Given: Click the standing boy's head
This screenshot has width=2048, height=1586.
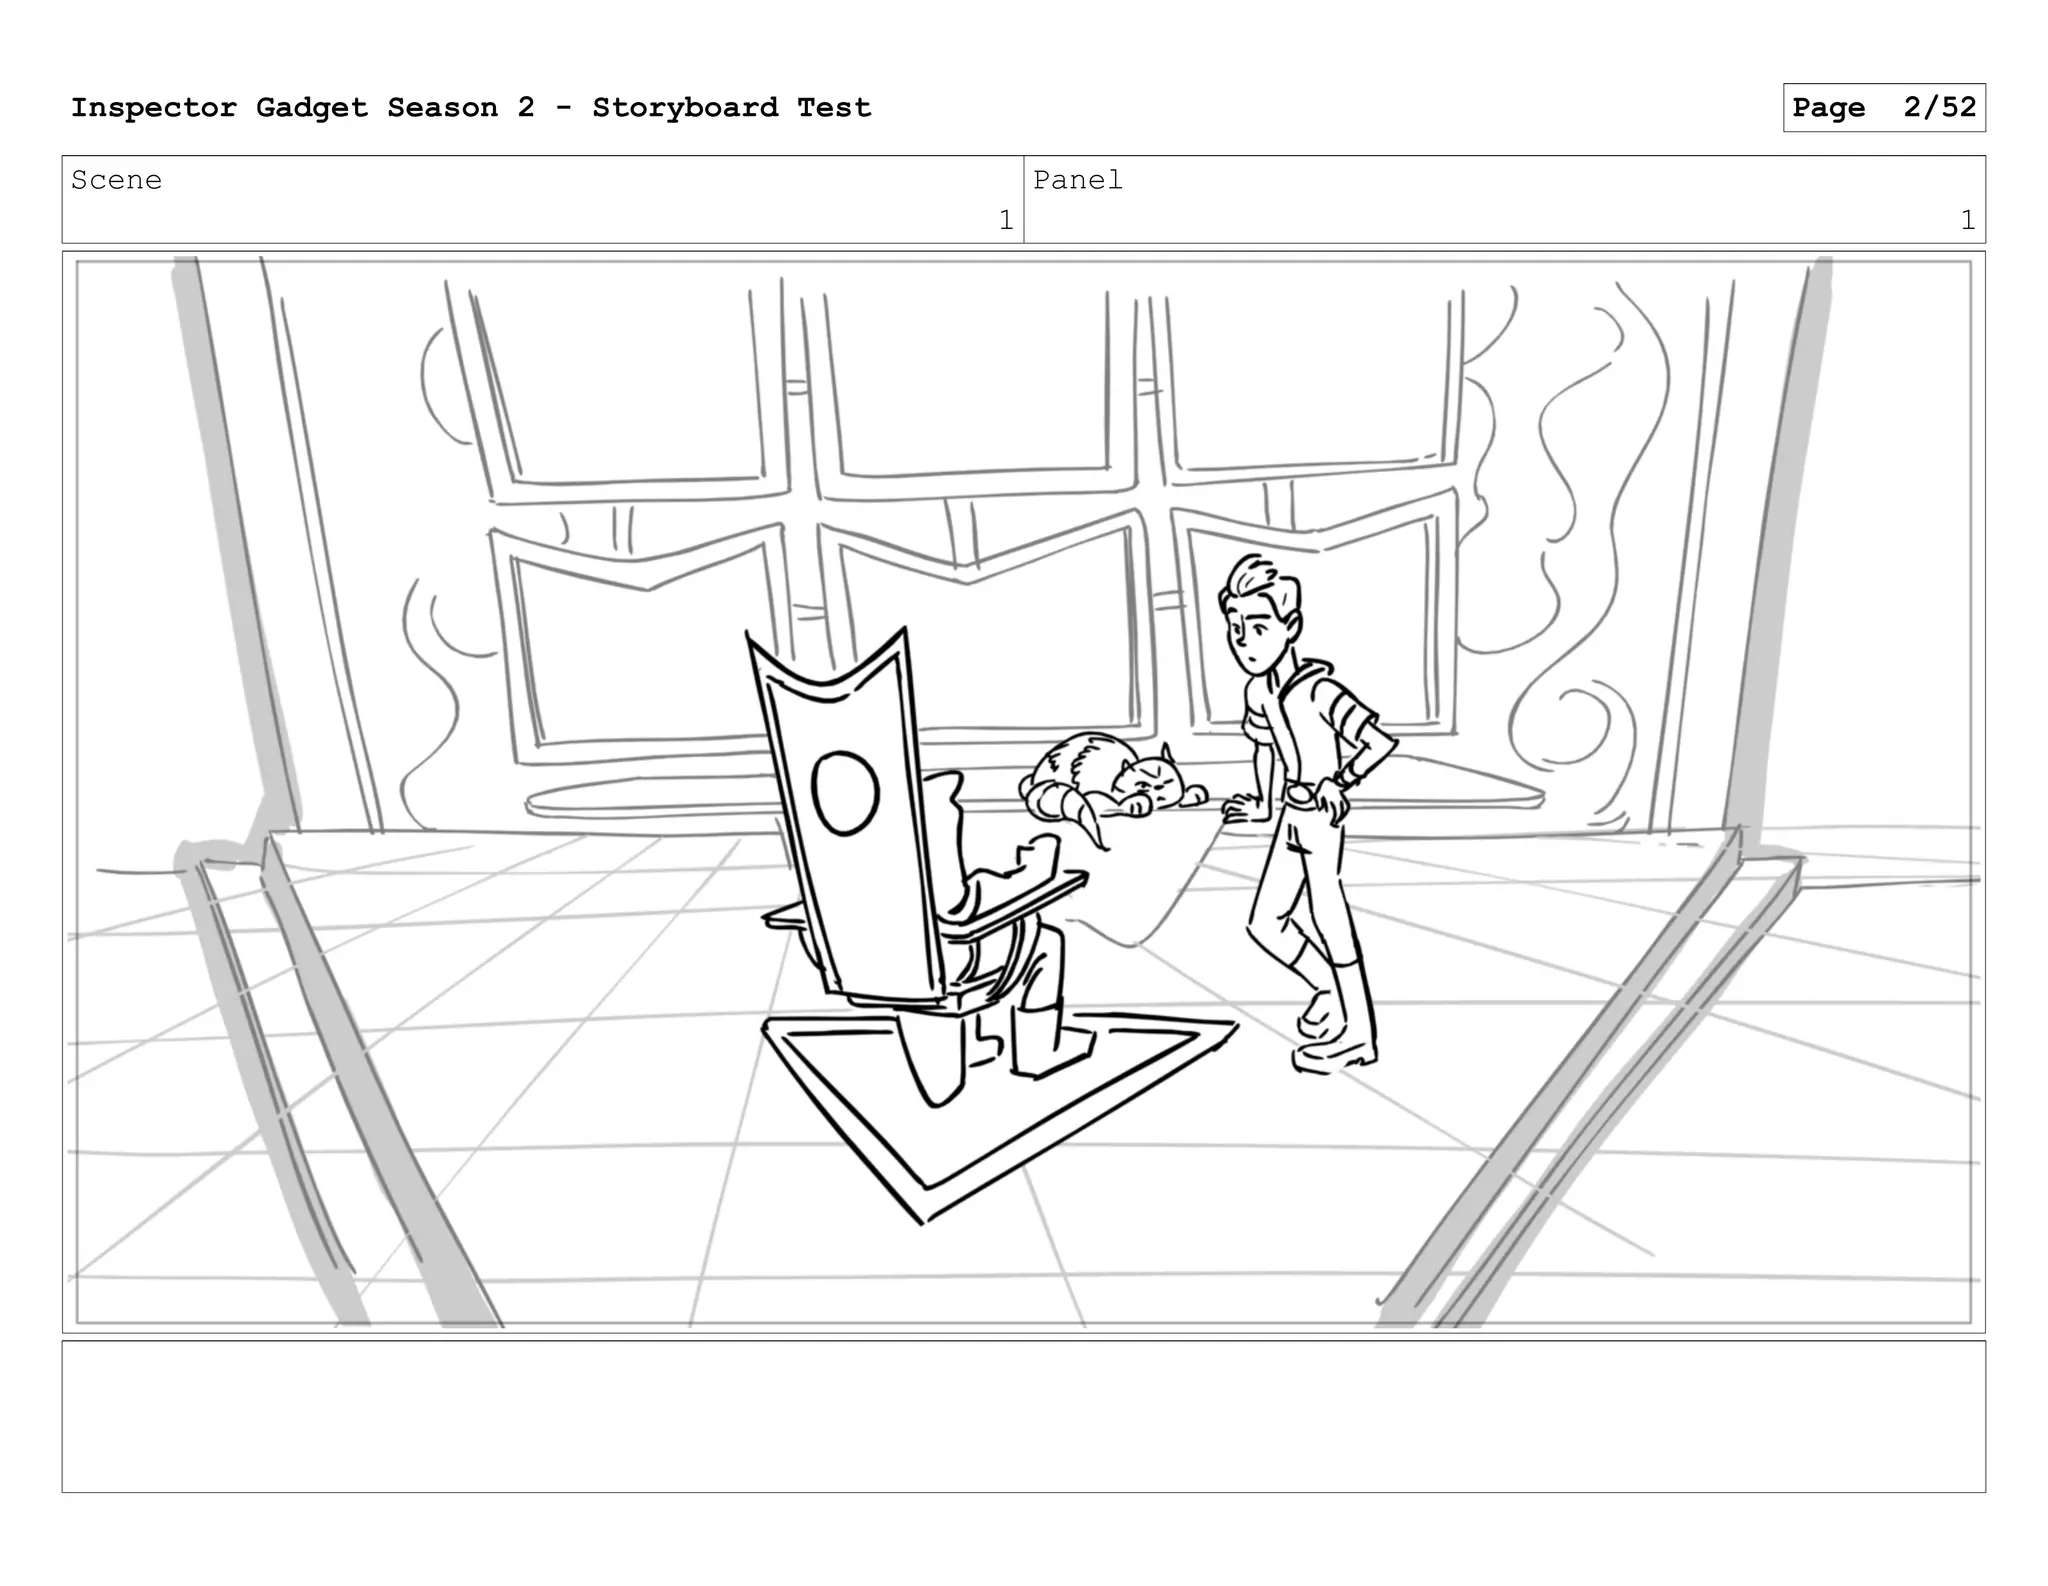Looking at the screenshot, I should pyautogui.click(x=1260, y=612).
